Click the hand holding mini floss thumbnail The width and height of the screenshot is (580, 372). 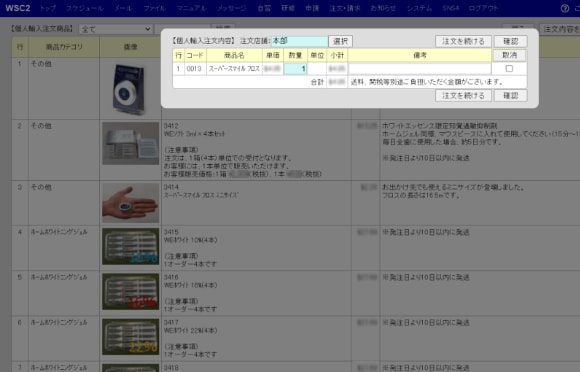point(131,203)
